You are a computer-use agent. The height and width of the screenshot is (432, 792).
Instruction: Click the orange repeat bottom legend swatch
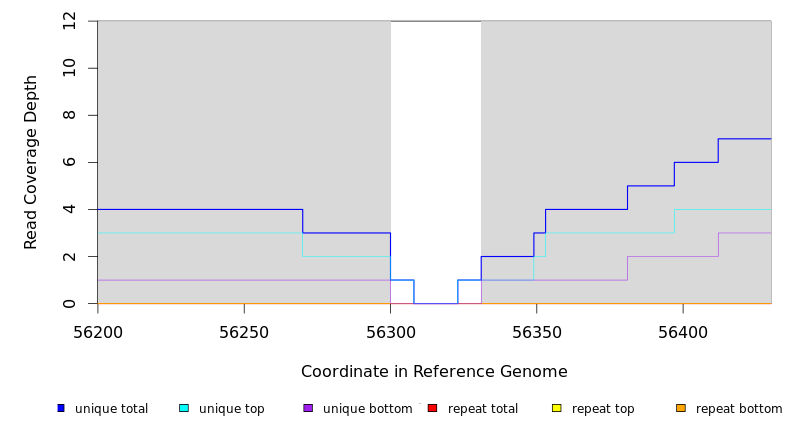[681, 408]
